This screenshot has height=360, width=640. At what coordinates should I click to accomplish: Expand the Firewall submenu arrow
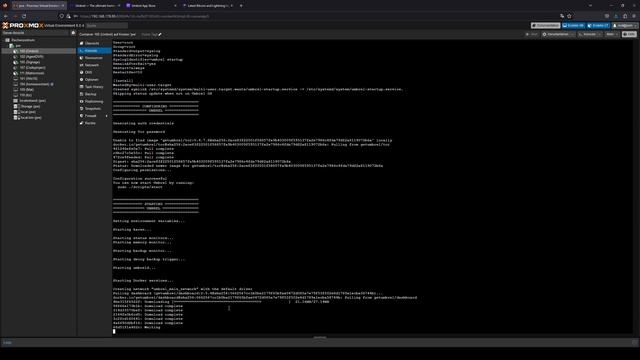point(107,116)
